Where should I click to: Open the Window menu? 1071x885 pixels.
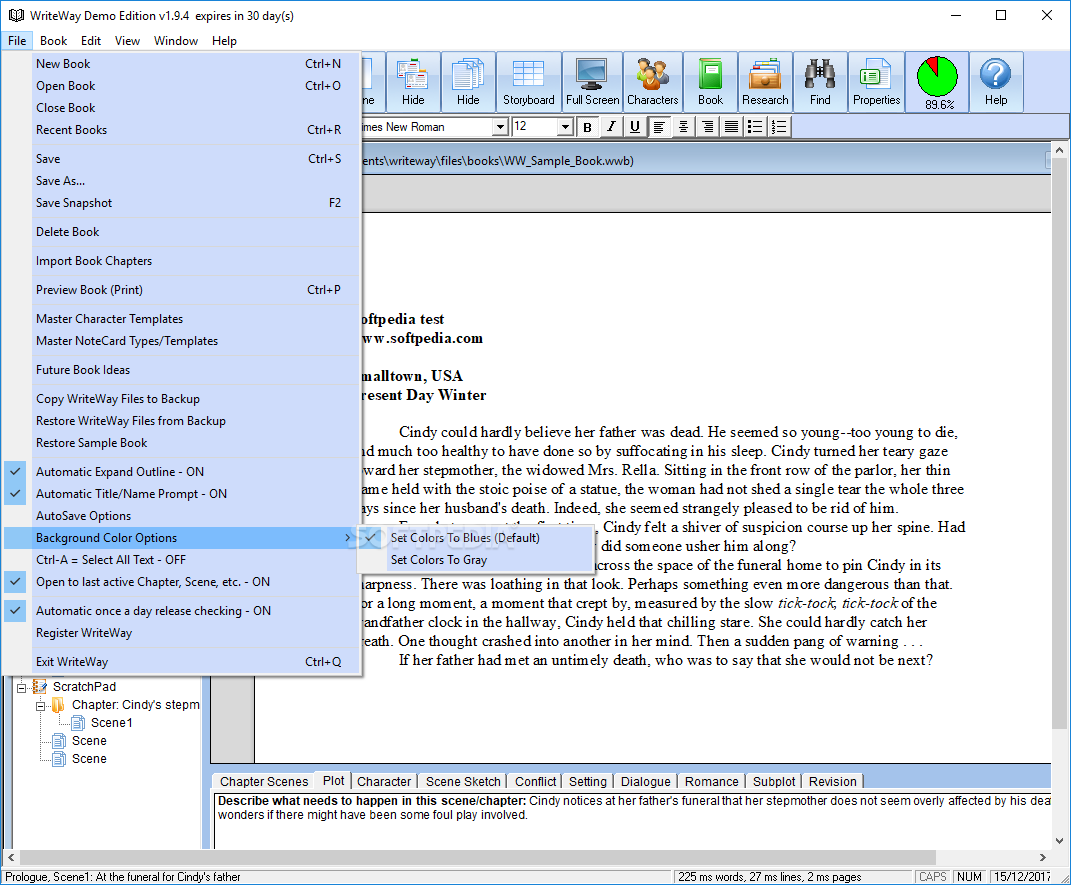pos(176,41)
